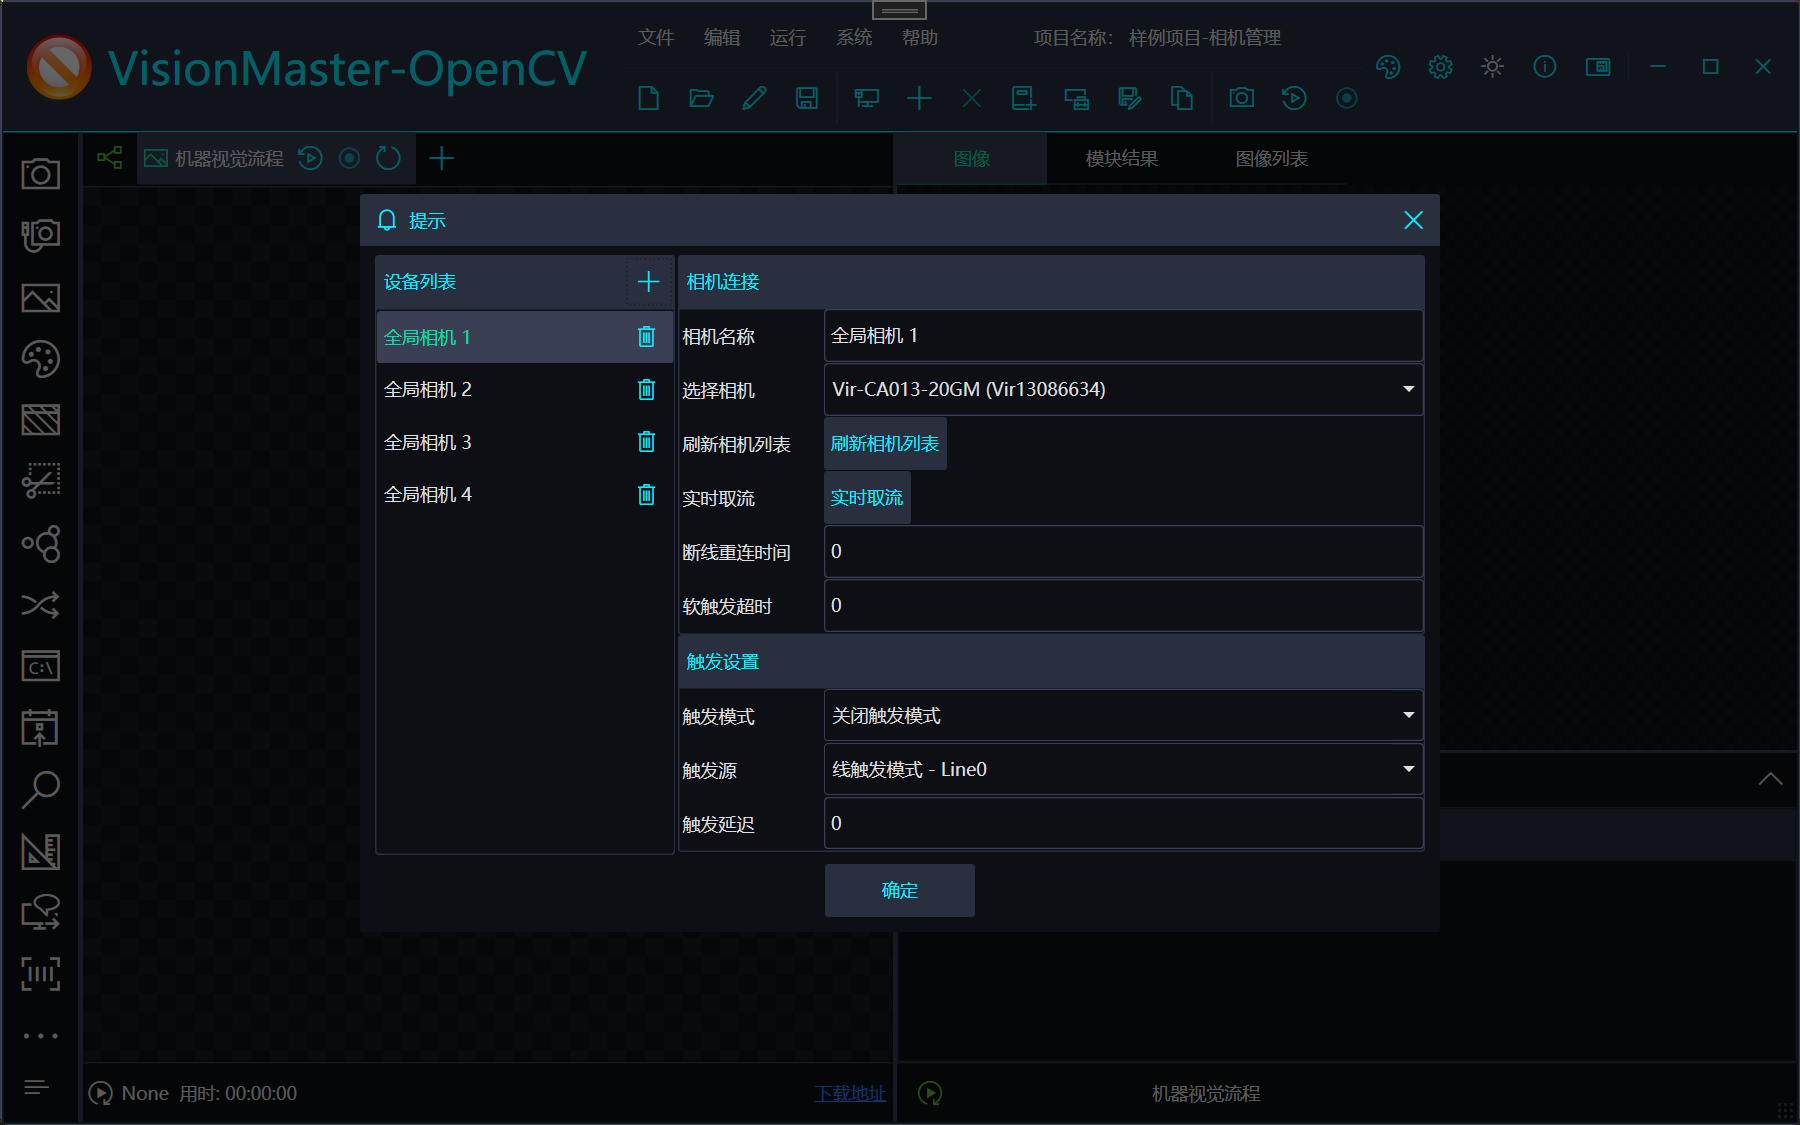
Task: Select the camera tool in left sidebar
Action: [x=41, y=174]
